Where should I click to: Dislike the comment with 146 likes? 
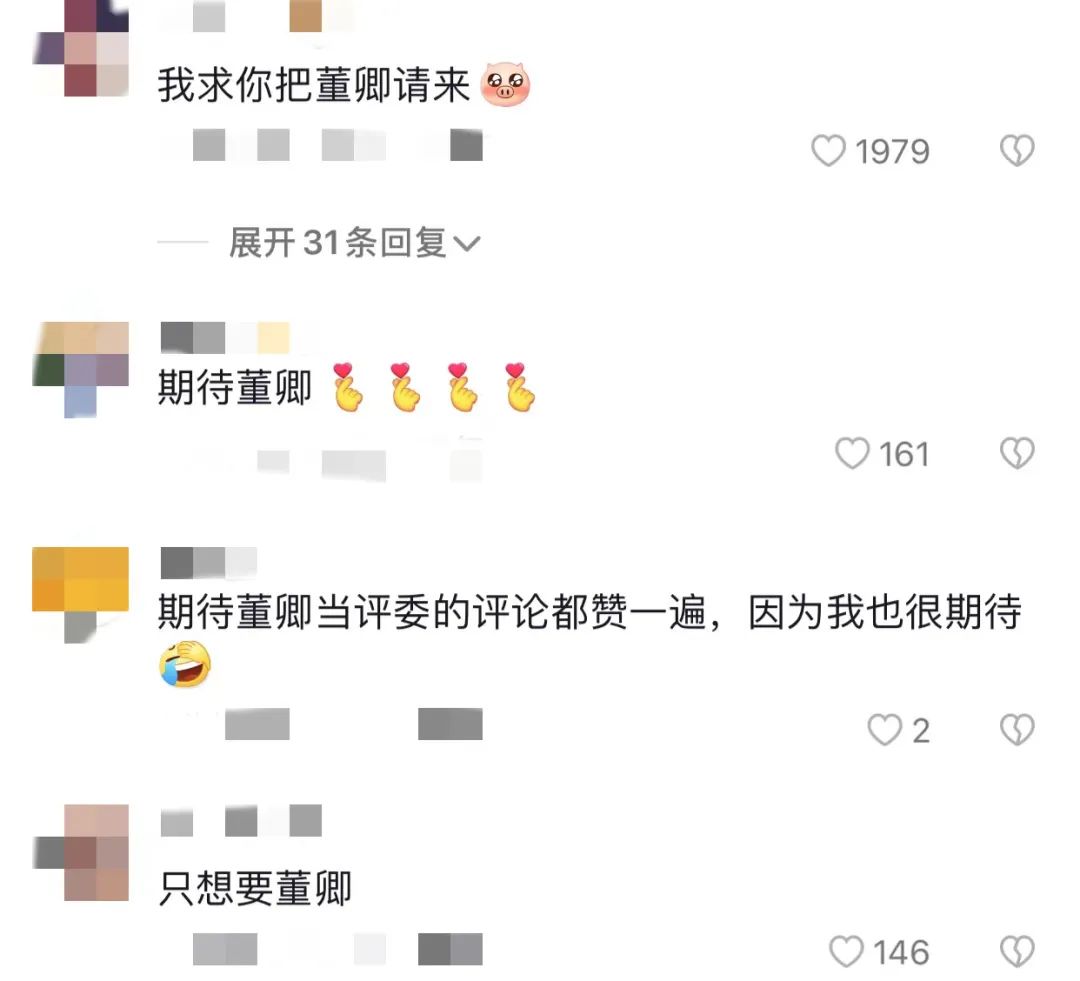click(x=1017, y=951)
